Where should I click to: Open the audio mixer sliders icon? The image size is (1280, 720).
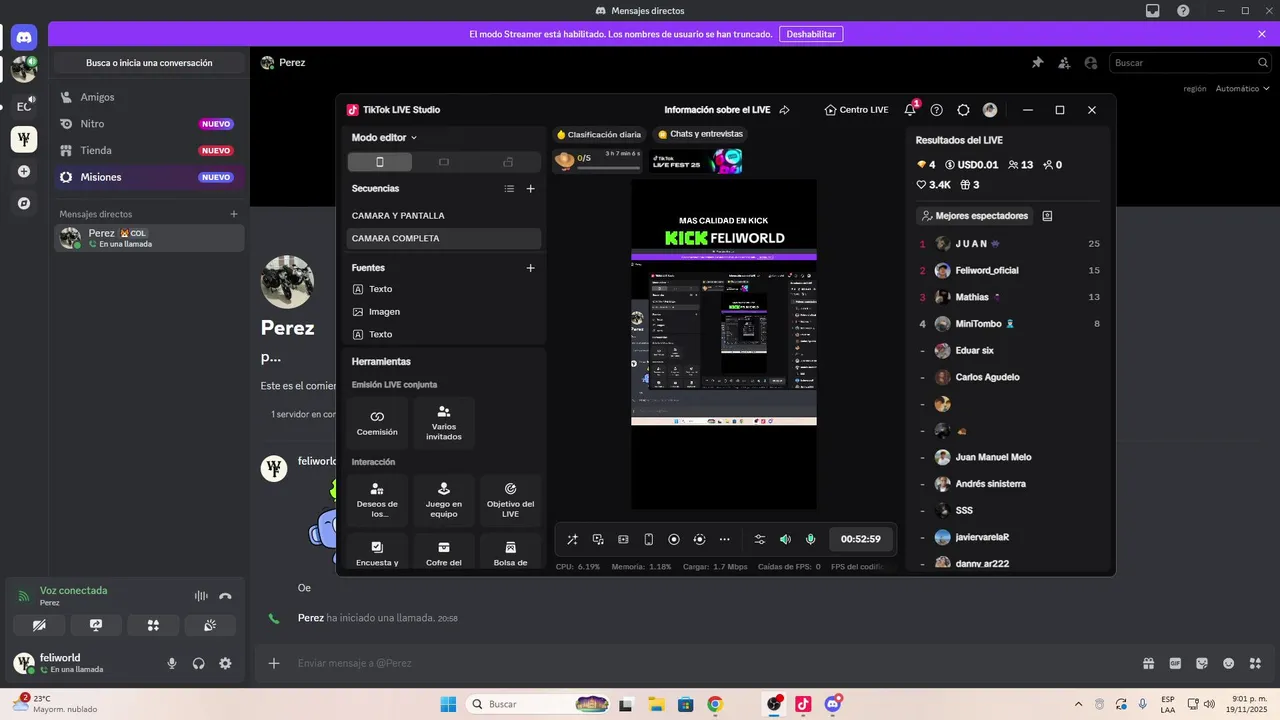pos(760,539)
